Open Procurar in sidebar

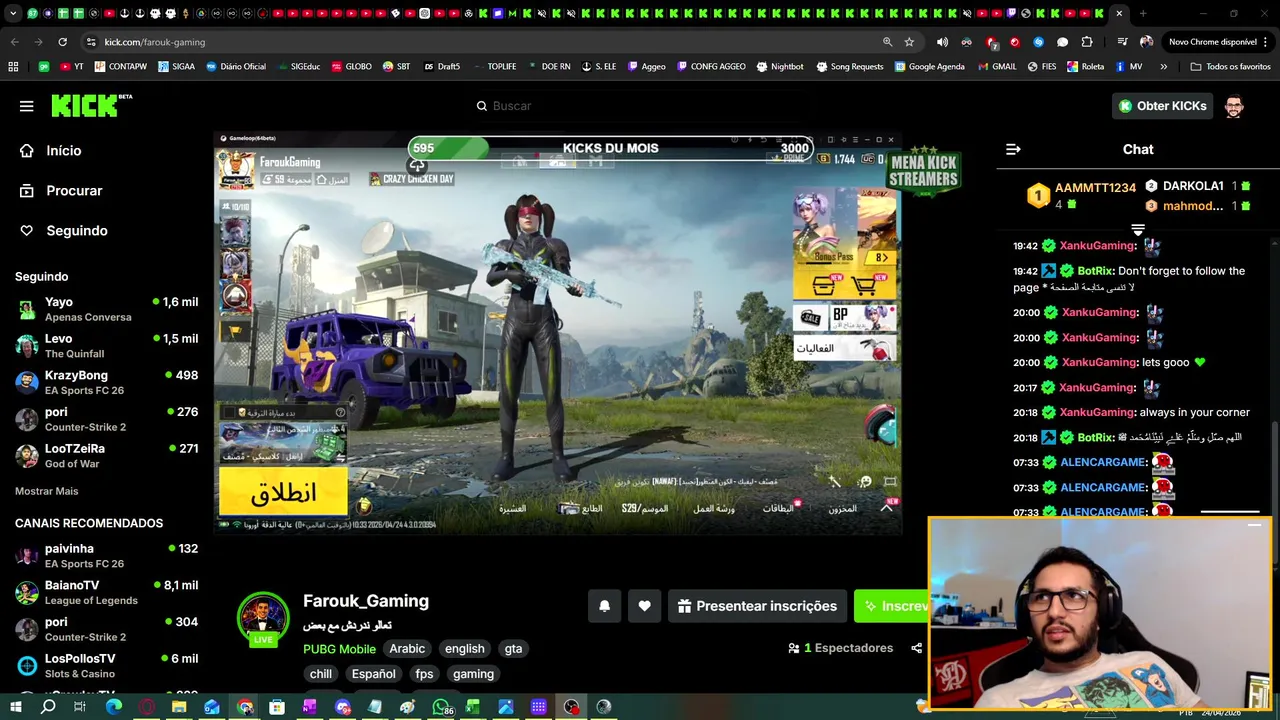click(74, 190)
